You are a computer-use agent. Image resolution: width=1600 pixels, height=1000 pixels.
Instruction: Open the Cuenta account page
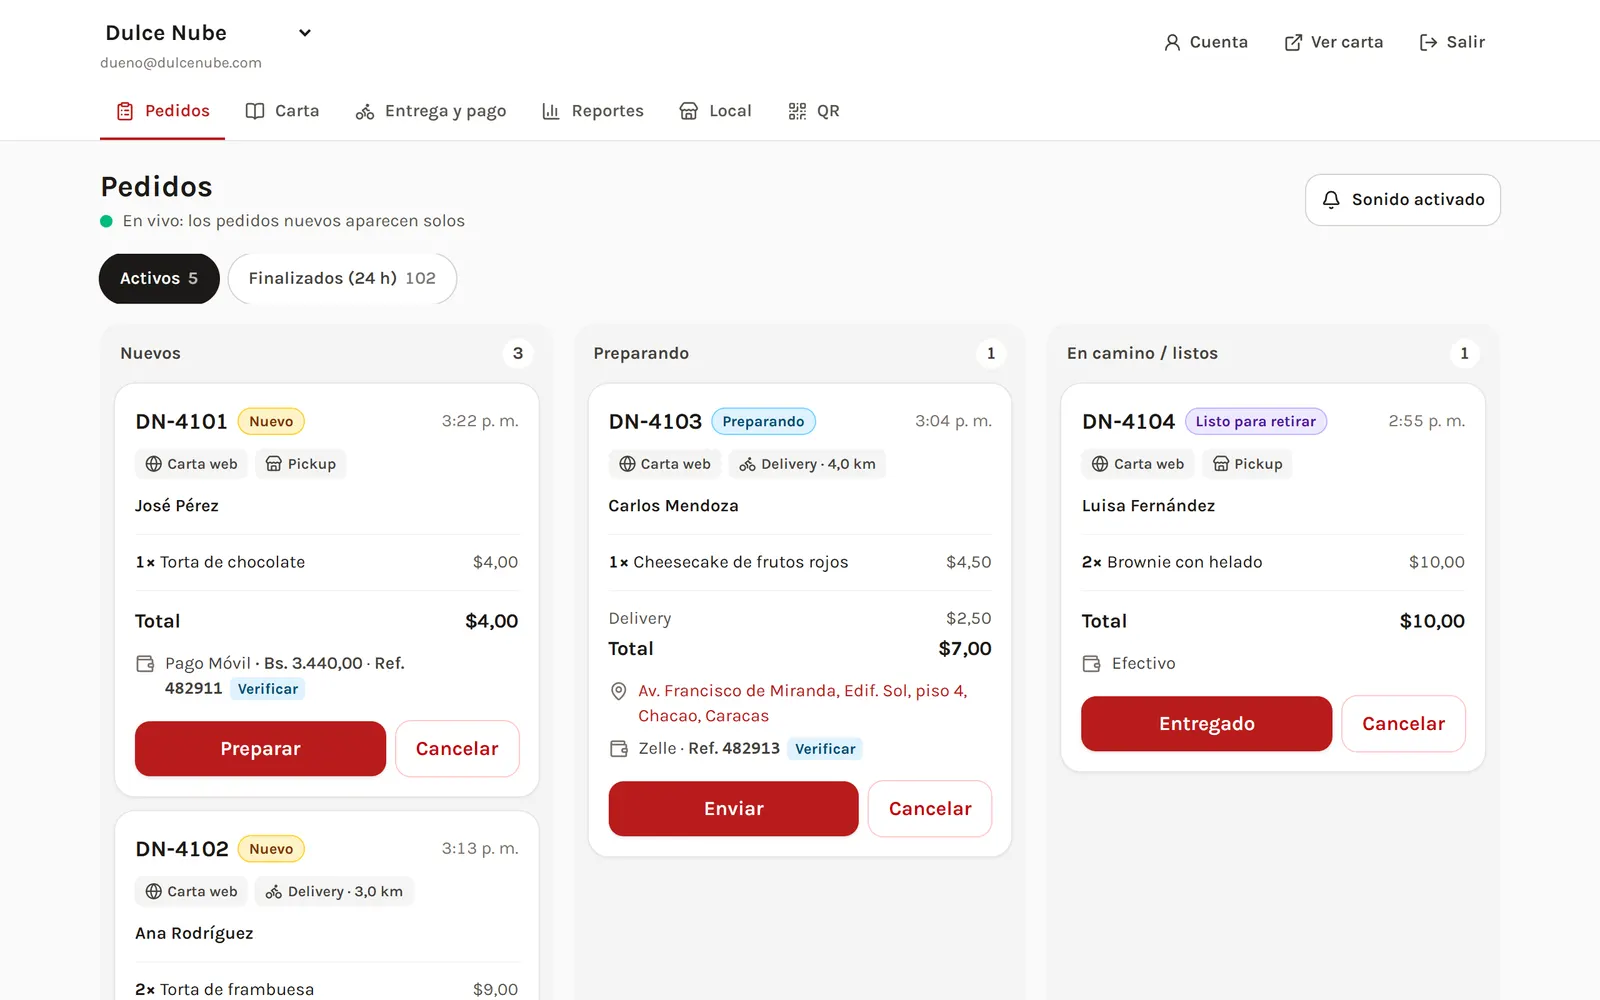coord(1206,42)
